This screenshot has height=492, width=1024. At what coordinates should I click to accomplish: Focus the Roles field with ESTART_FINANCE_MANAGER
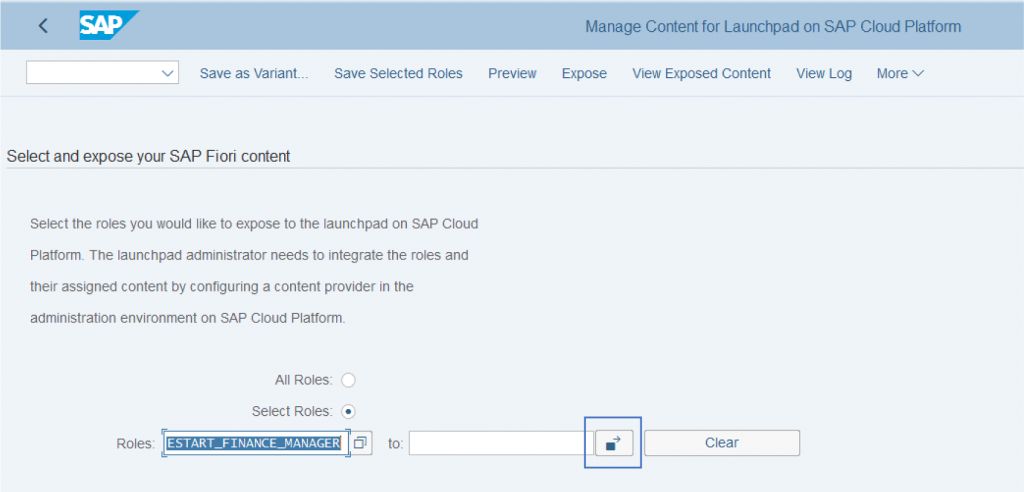click(x=256, y=443)
